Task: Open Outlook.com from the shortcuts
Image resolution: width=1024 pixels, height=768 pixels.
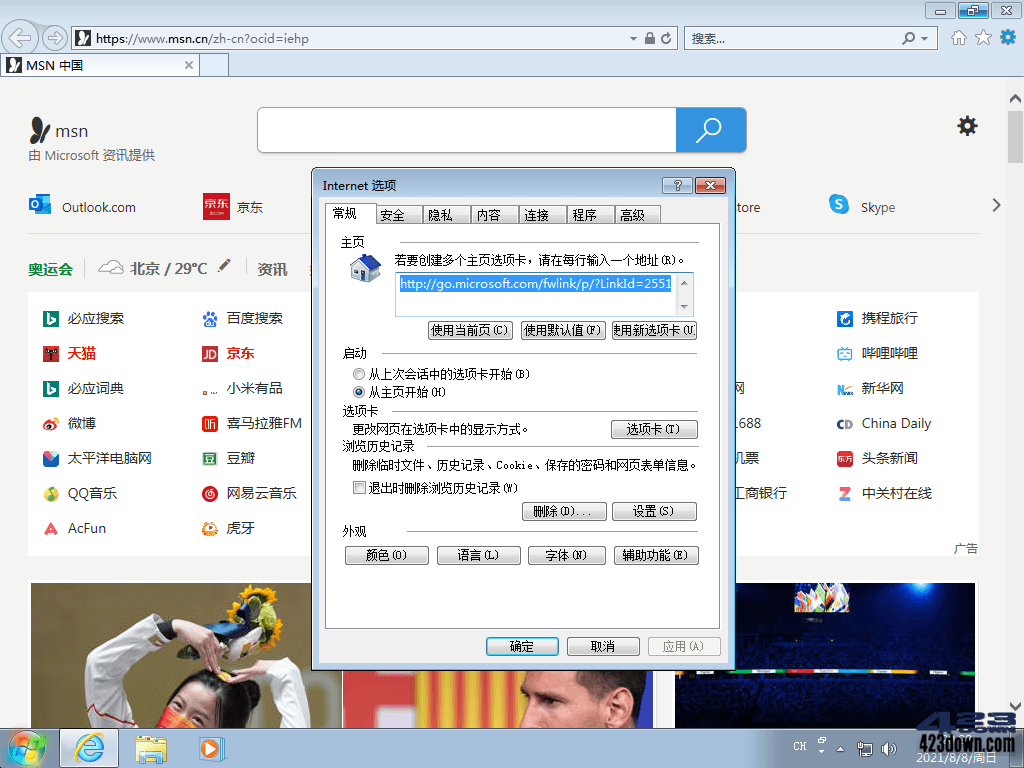Action: coord(98,206)
